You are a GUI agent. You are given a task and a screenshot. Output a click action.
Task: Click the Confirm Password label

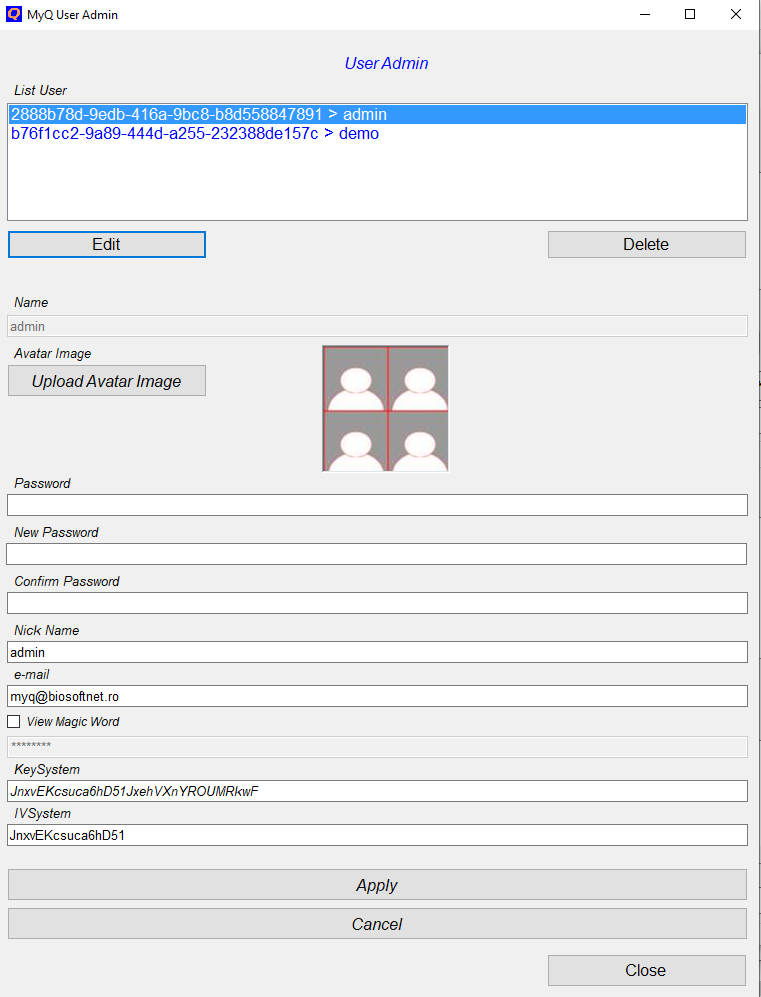tap(67, 581)
